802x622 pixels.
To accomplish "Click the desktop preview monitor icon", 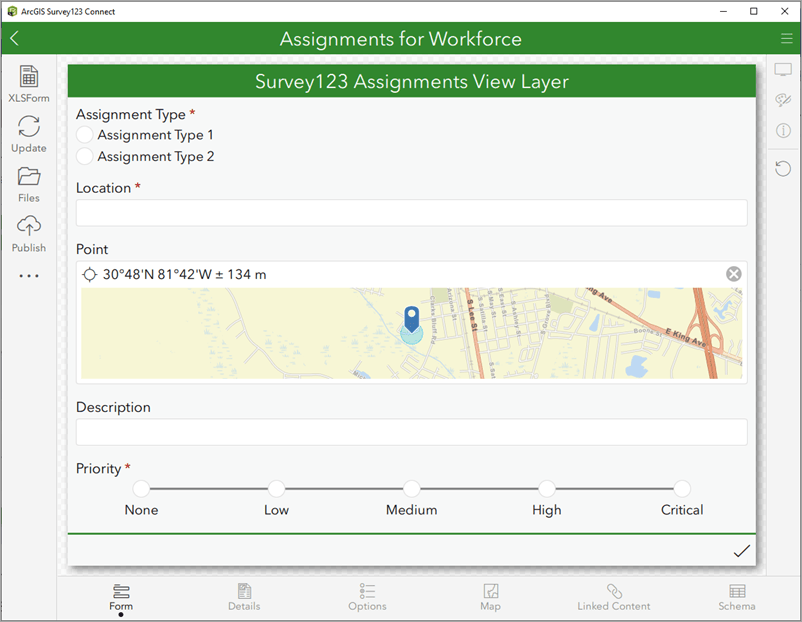I will point(783,70).
